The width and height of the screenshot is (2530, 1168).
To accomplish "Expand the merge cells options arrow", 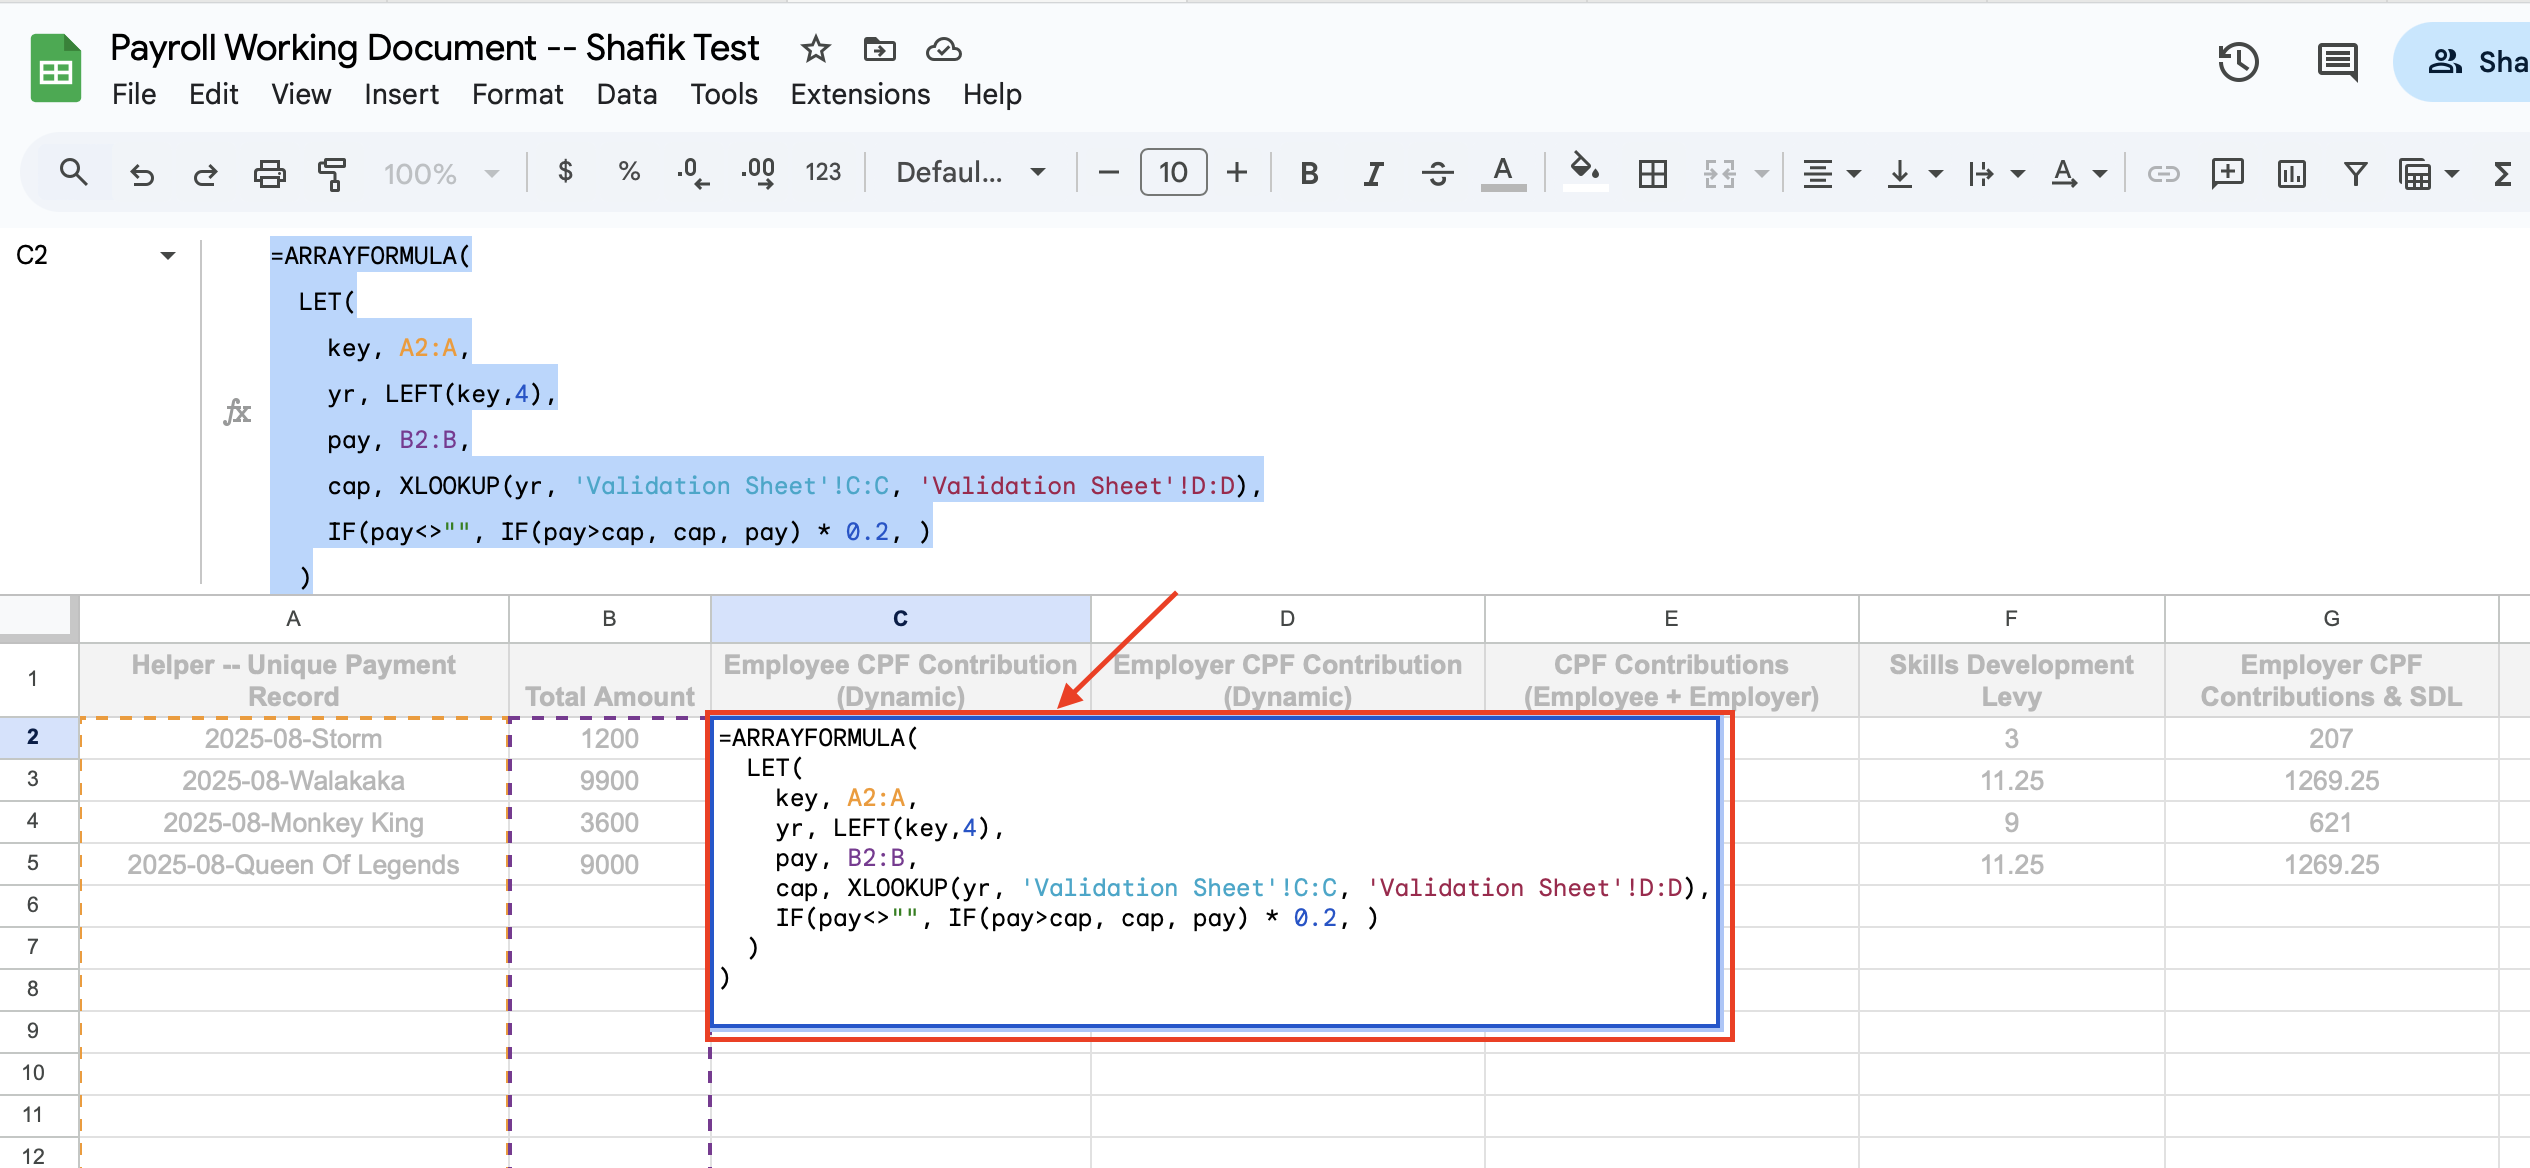I will (x=1762, y=174).
